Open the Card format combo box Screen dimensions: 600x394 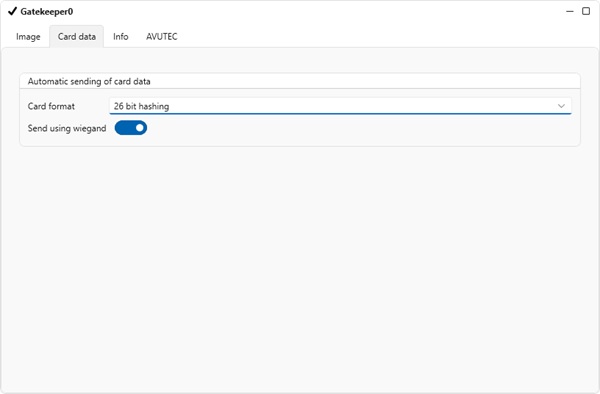point(340,106)
